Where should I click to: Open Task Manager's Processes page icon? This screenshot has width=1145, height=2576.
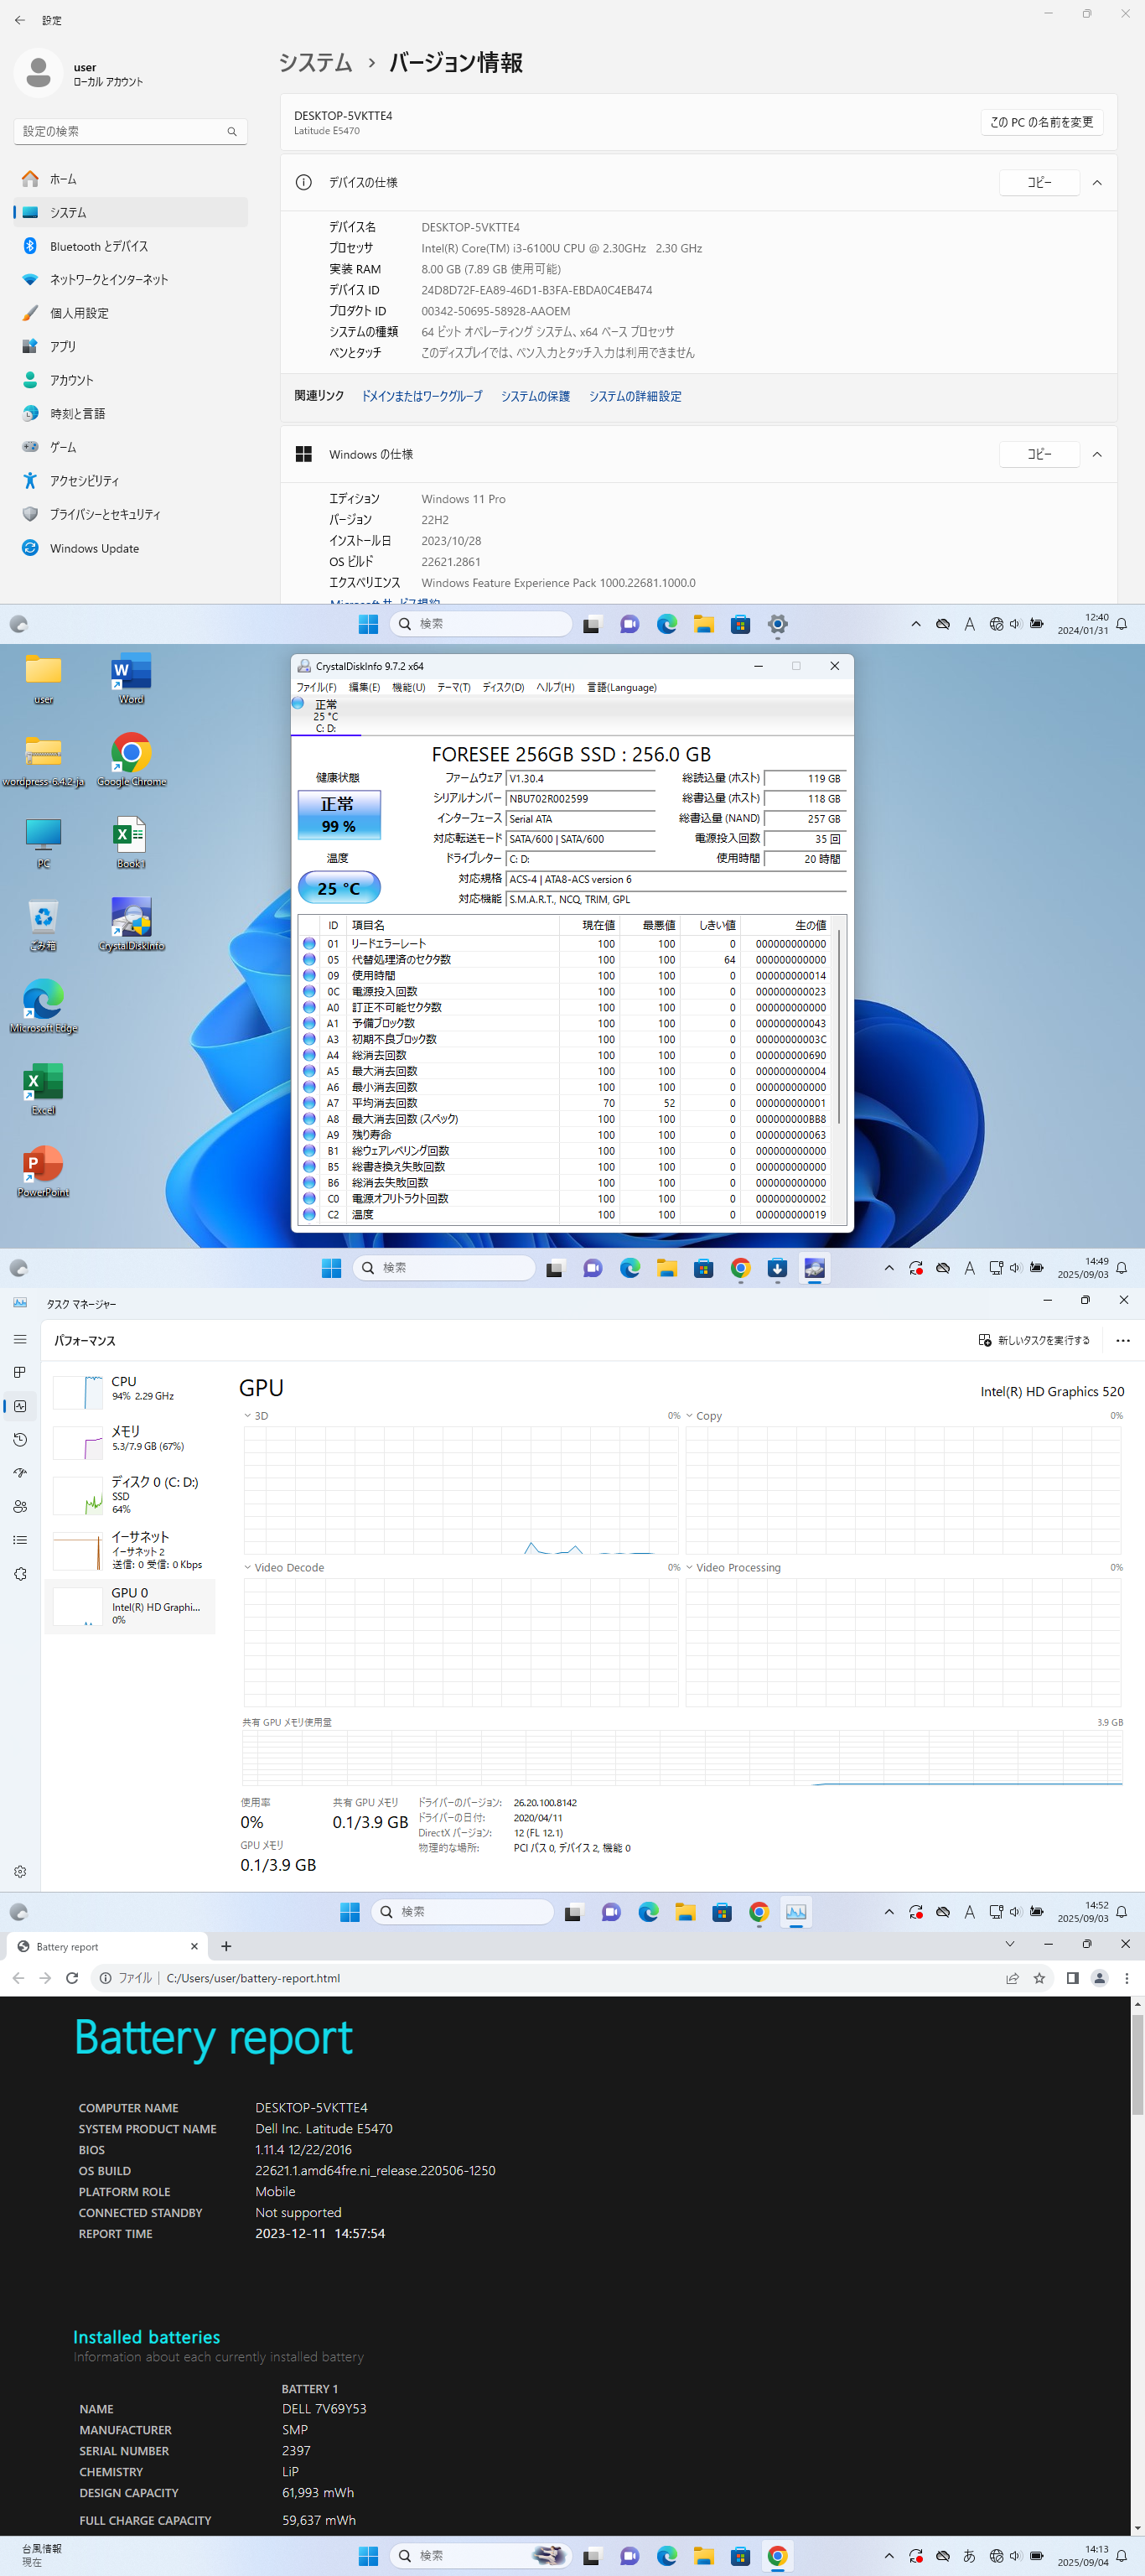point(20,1372)
